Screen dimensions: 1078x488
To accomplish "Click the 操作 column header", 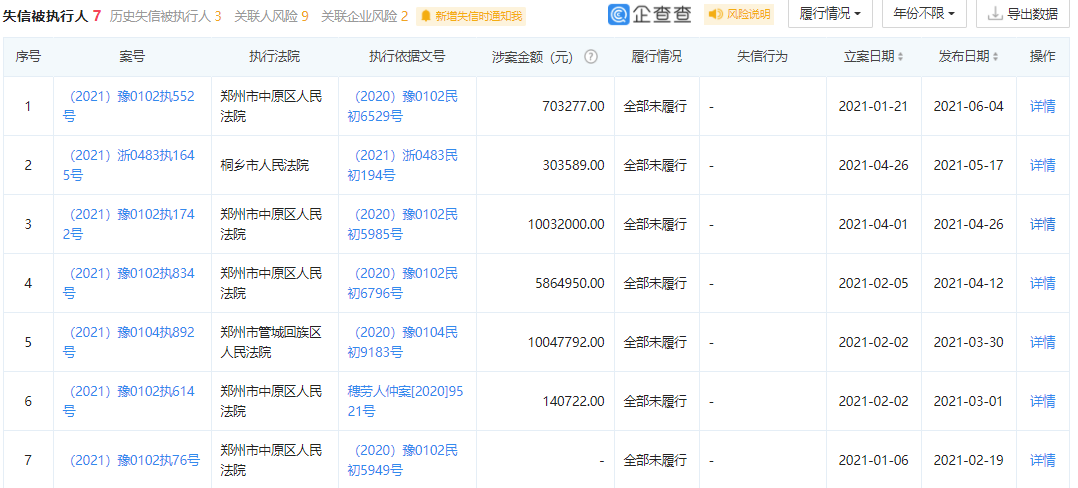I will [x=1042, y=57].
